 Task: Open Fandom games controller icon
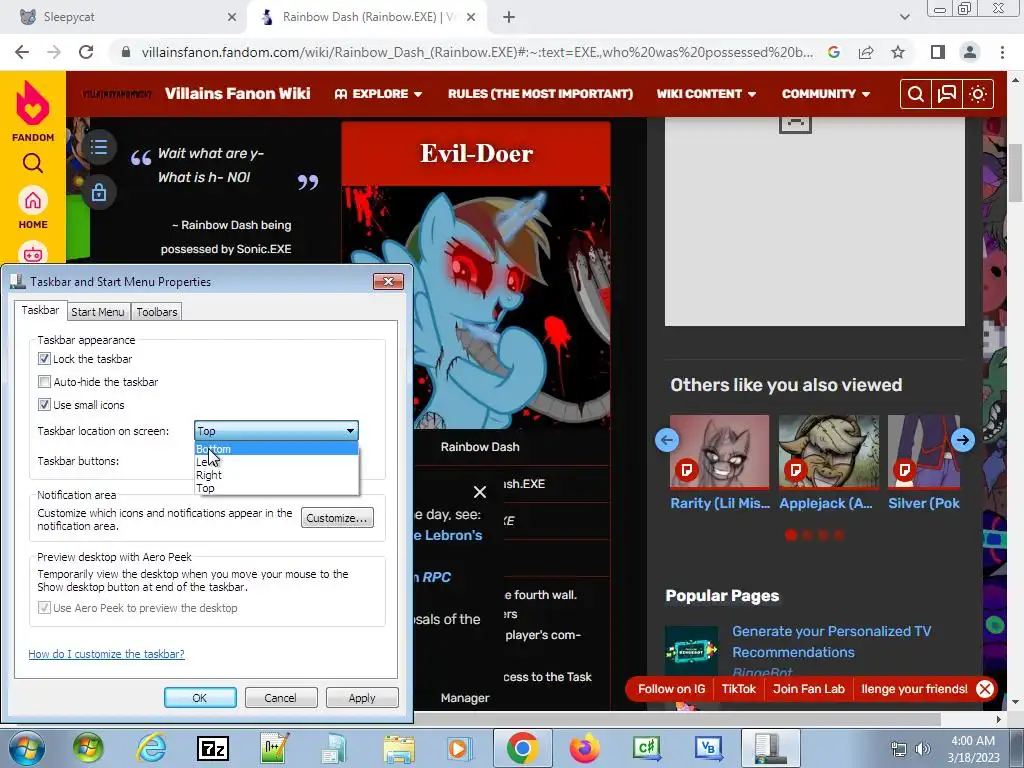coord(33,253)
